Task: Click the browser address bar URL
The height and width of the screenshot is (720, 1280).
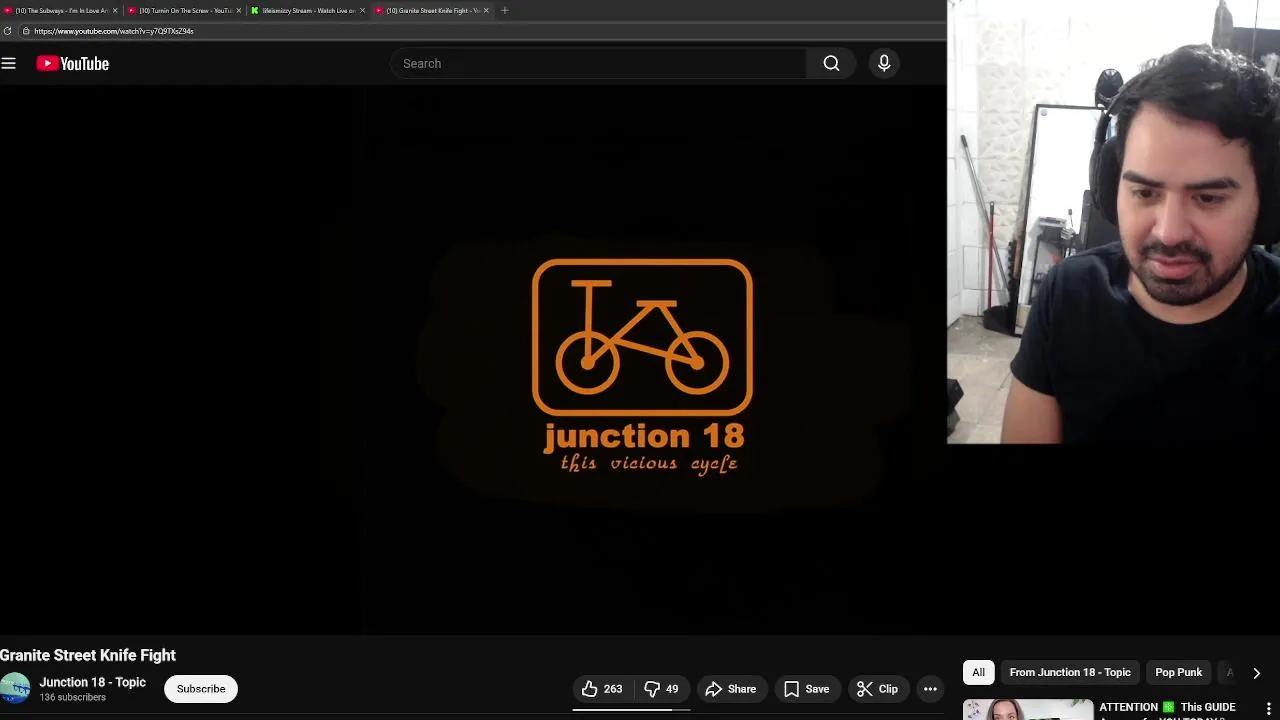Action: [x=114, y=31]
